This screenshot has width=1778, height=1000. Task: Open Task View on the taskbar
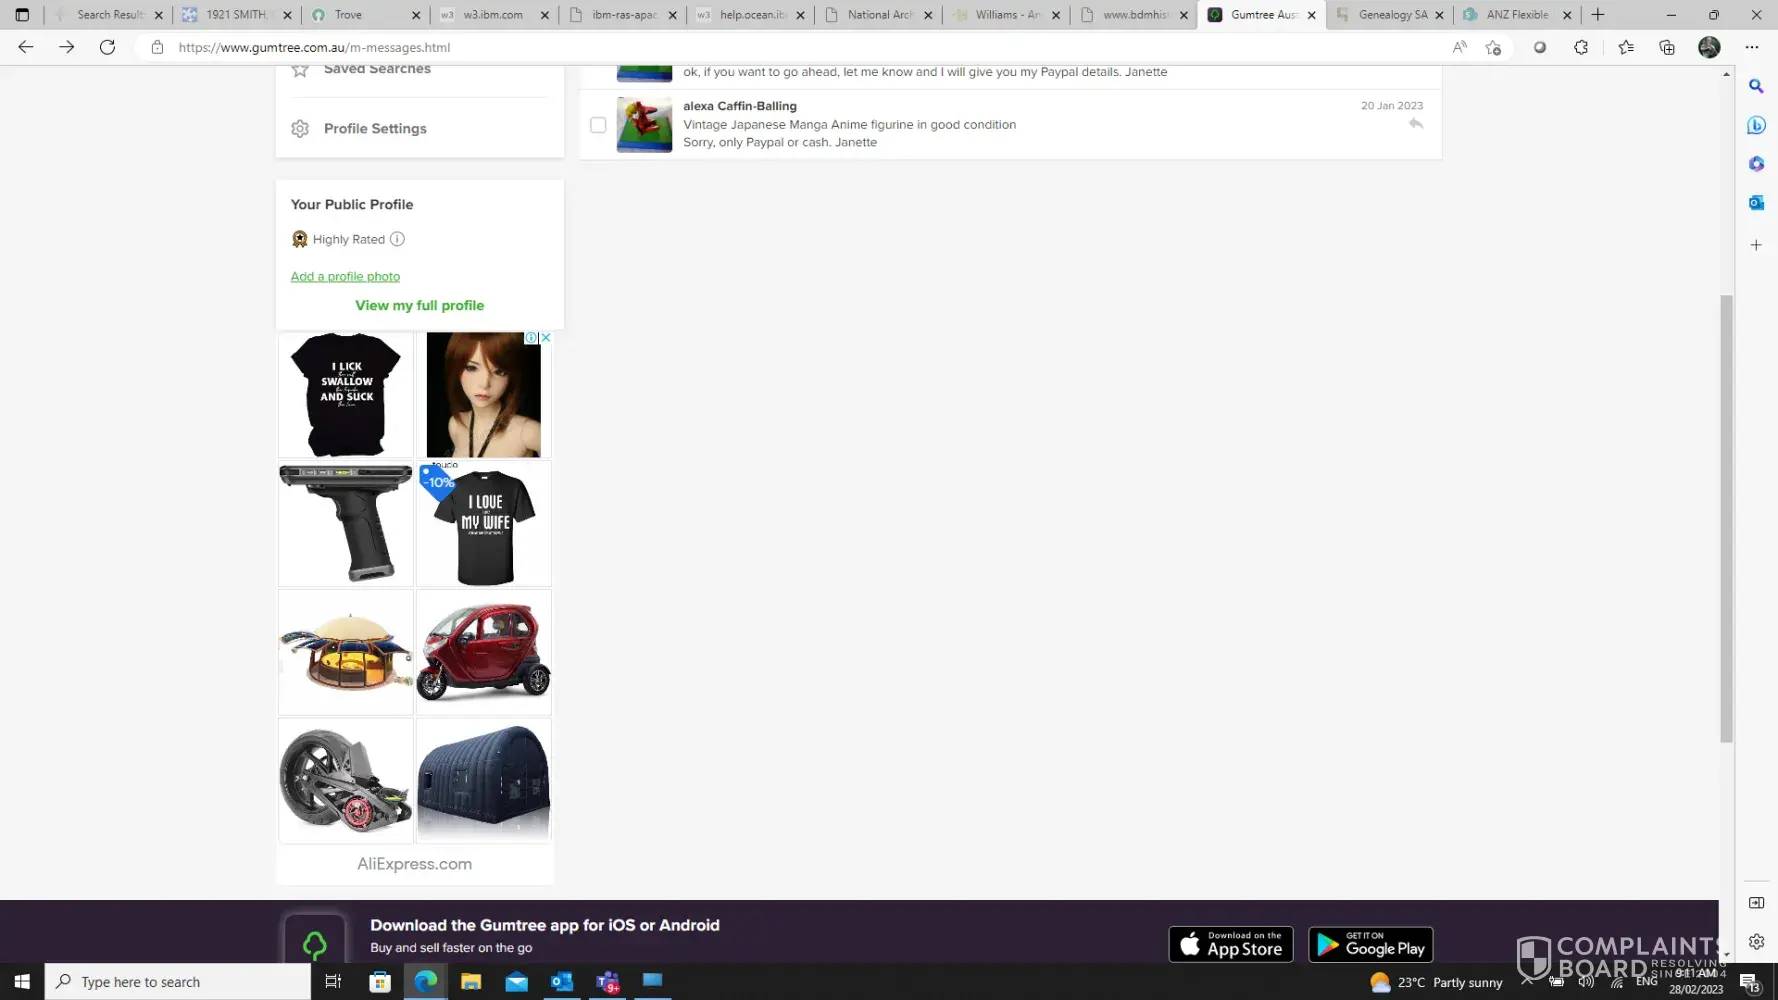(x=333, y=982)
